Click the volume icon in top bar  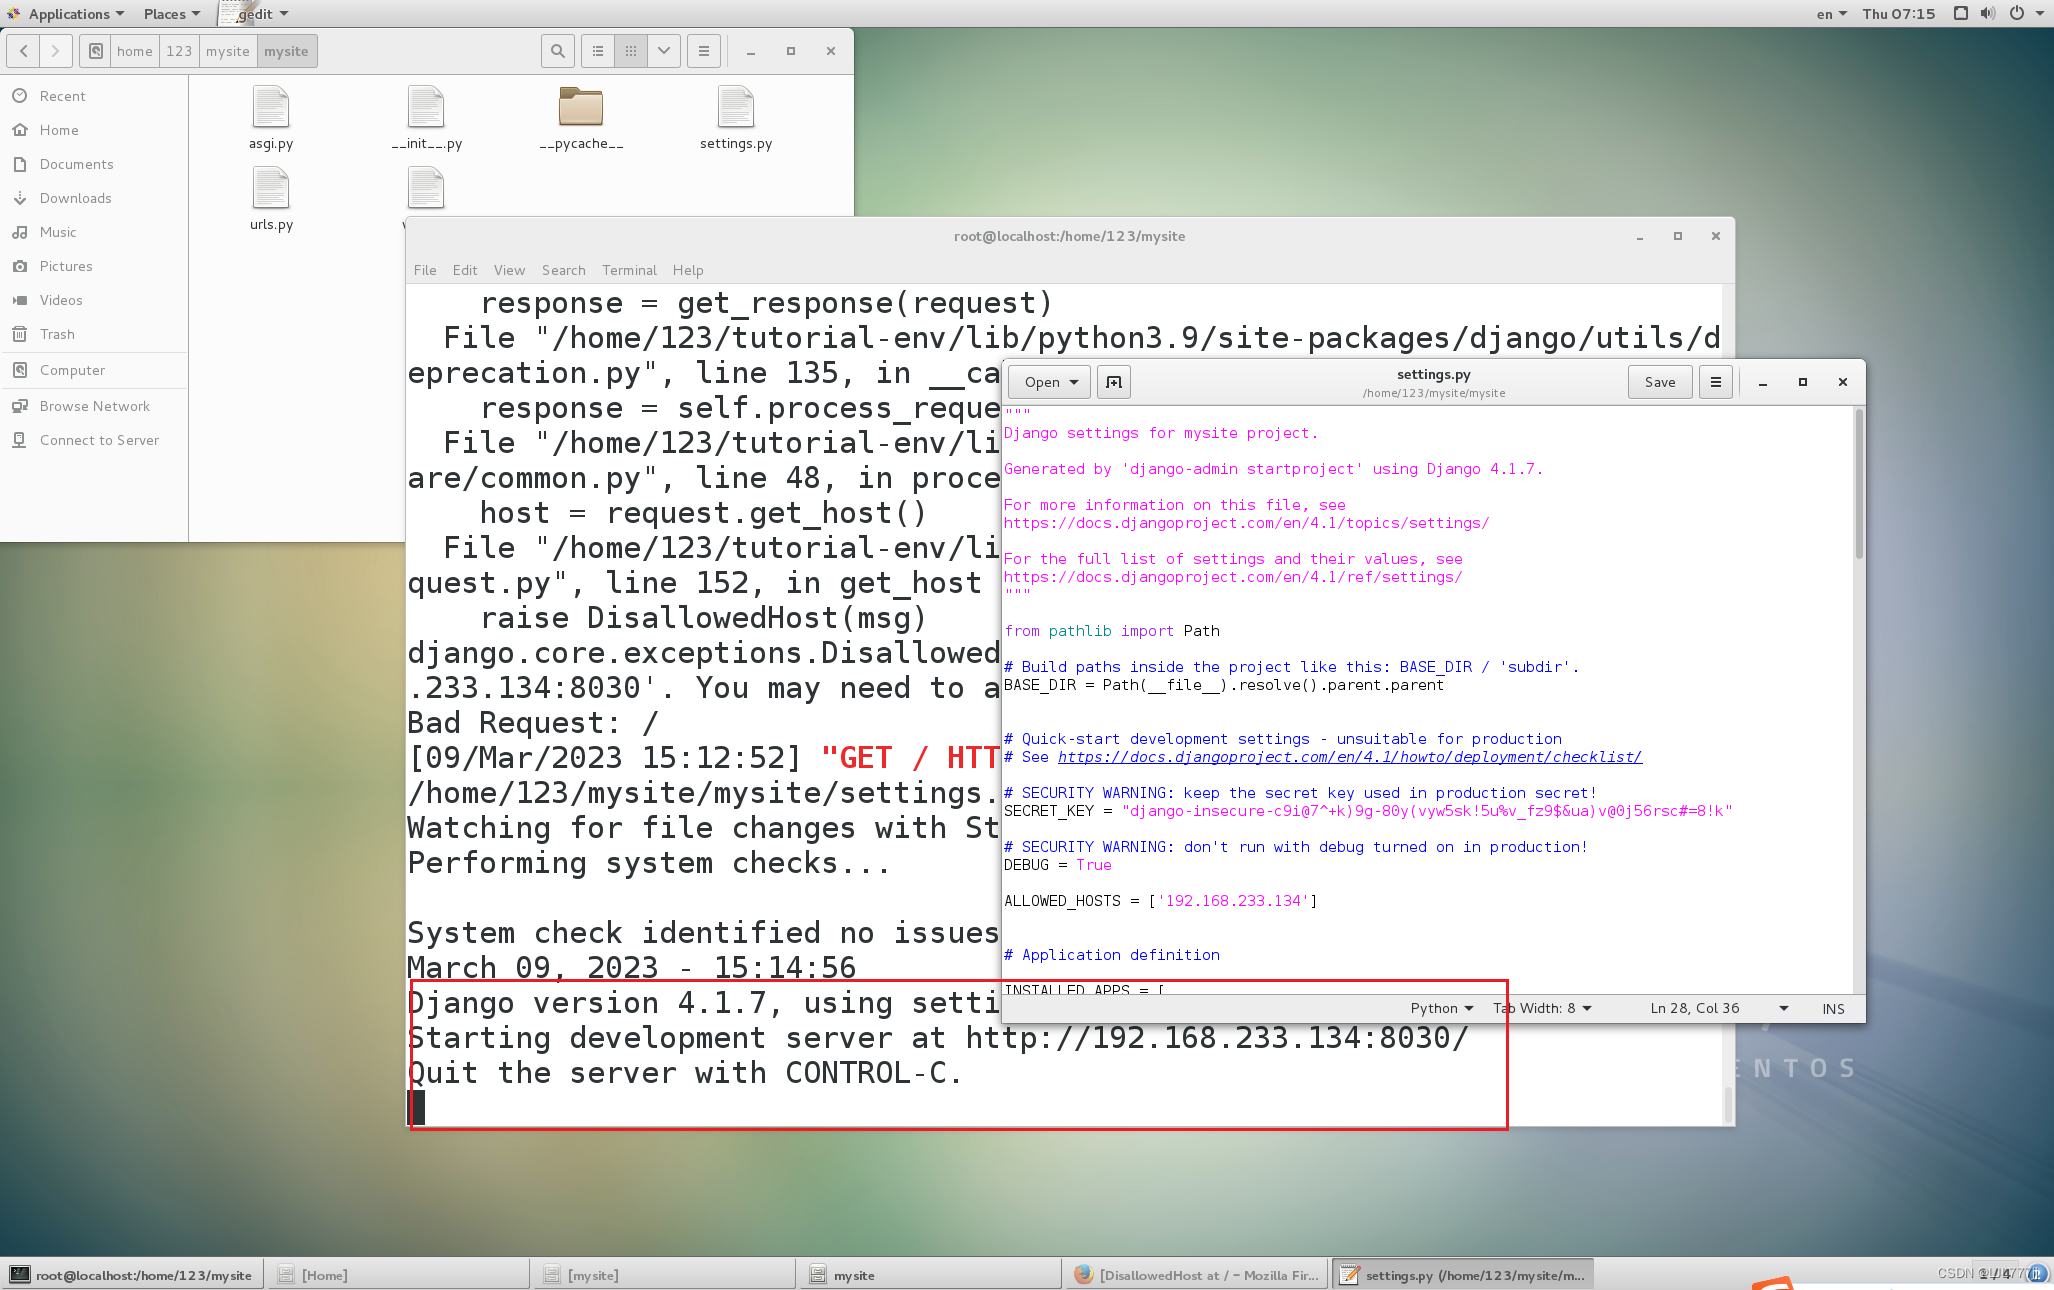pos(1988,13)
